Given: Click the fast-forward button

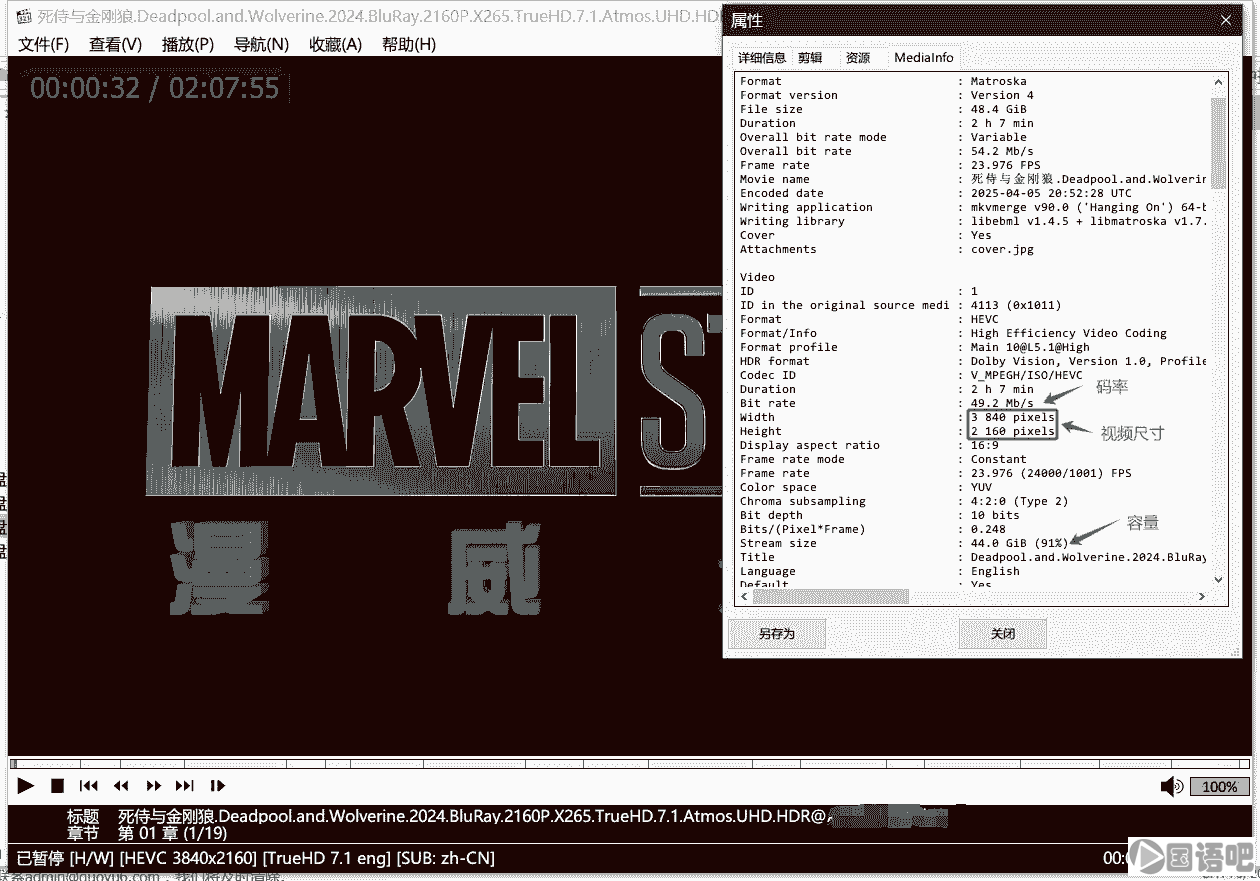Looking at the screenshot, I should [x=153, y=786].
